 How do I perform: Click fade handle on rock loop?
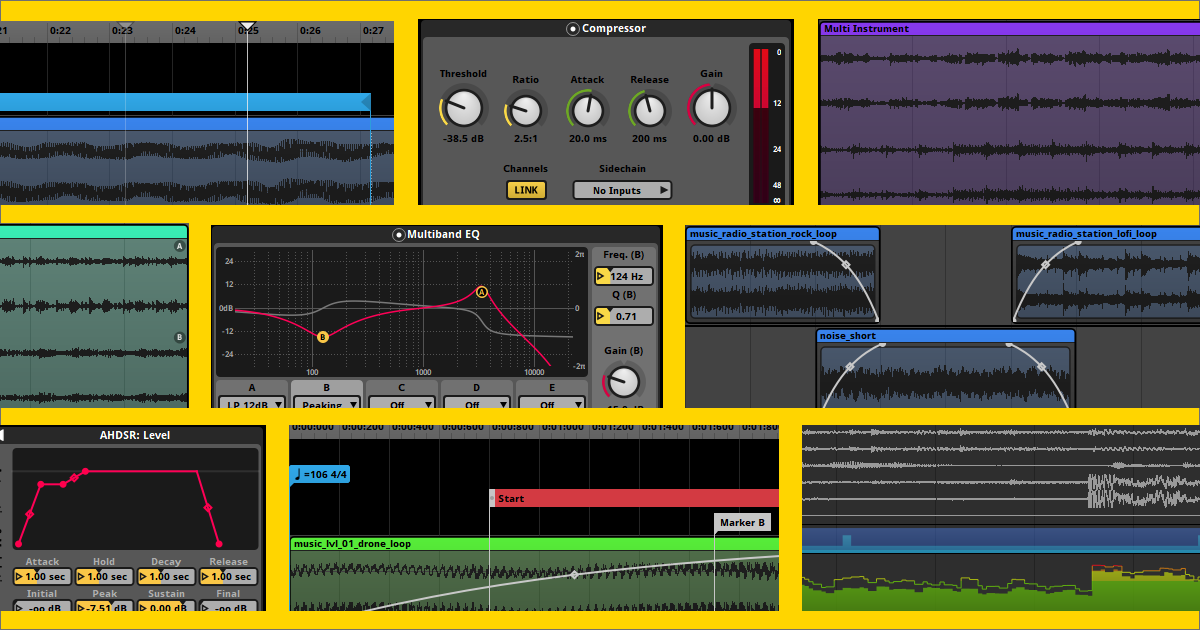[x=845, y=265]
